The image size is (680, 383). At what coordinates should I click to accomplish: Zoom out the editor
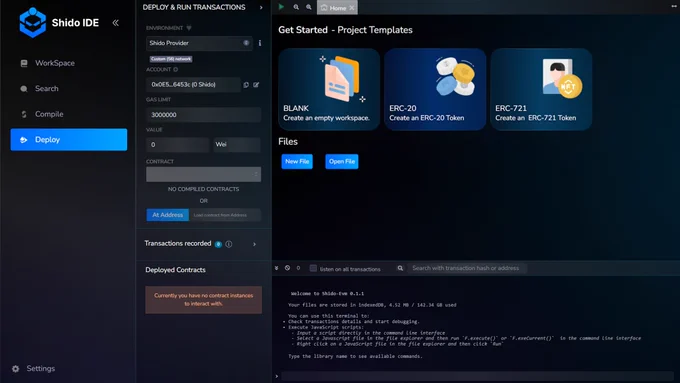[x=296, y=7]
